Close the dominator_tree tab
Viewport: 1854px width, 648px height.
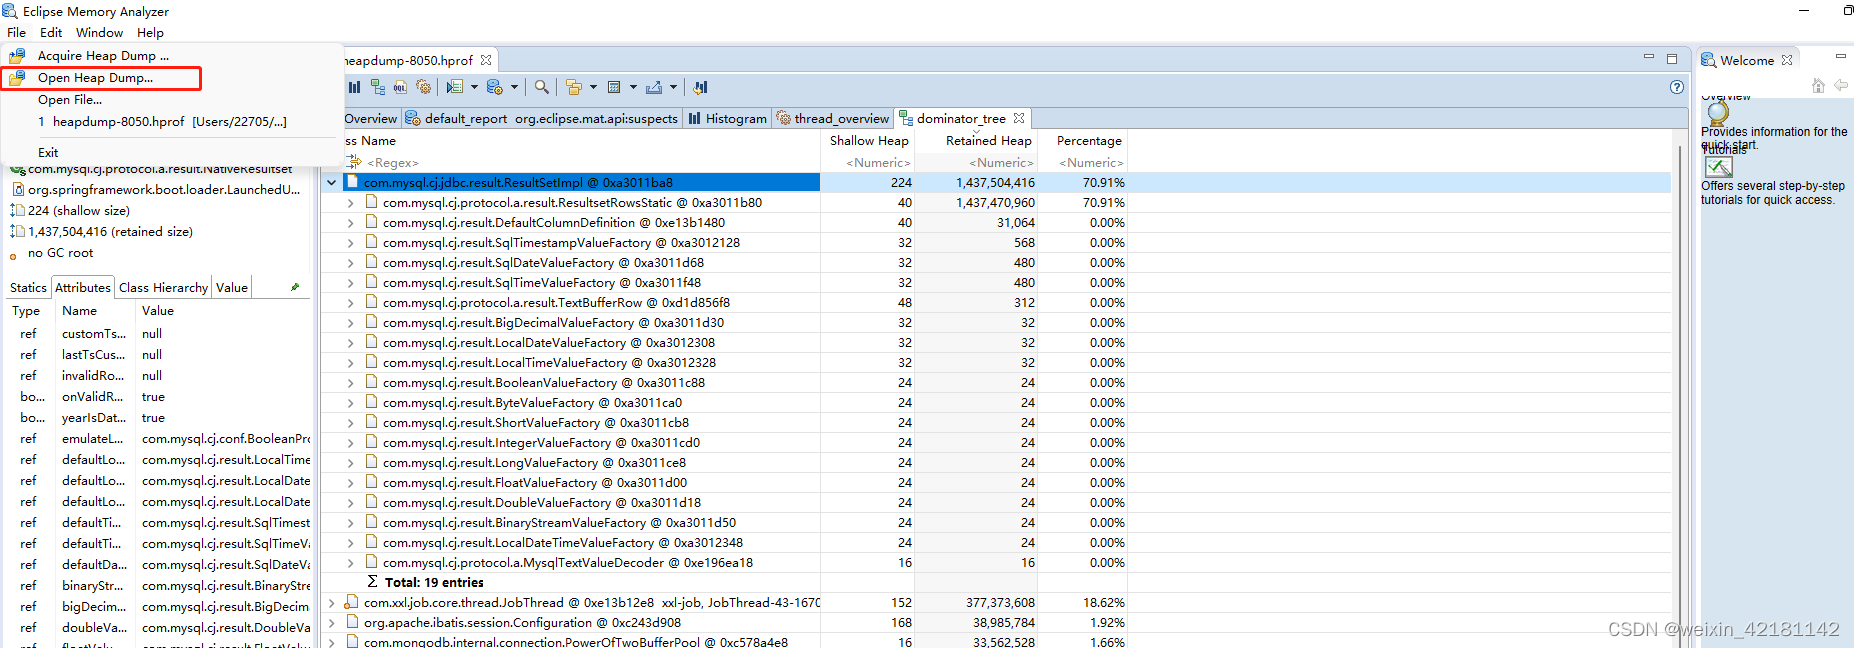pyautogui.click(x=1019, y=118)
